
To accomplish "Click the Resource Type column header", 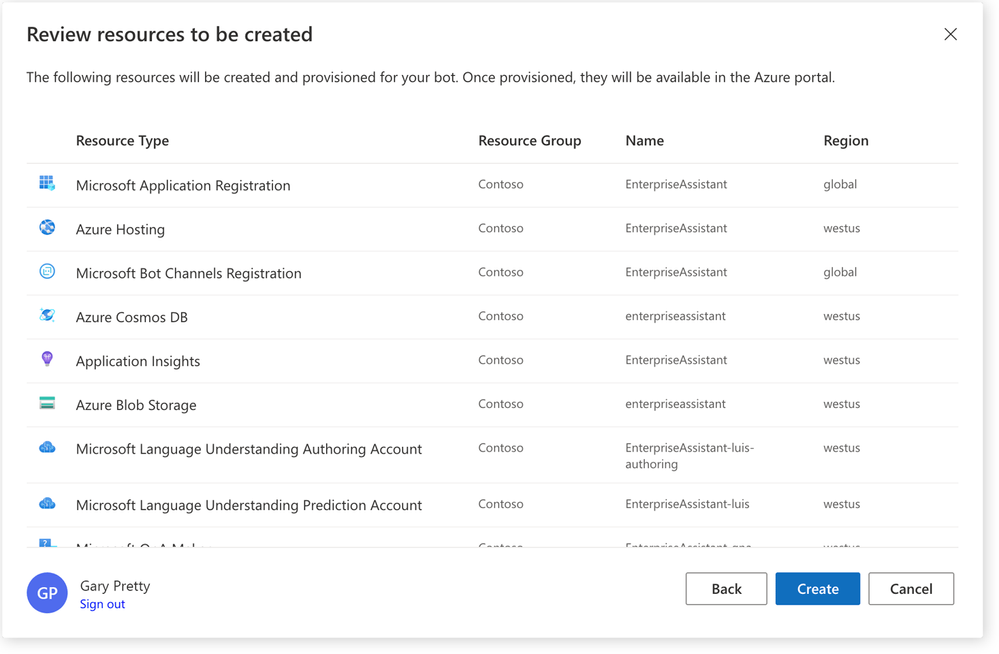I will pos(122,140).
